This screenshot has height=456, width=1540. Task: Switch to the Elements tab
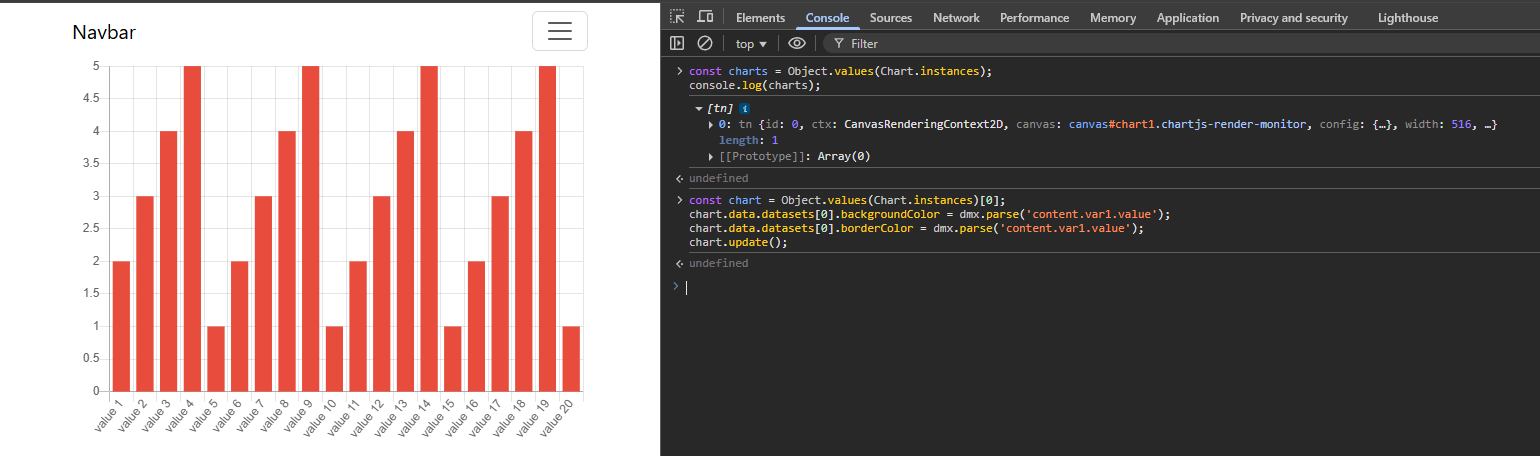[760, 17]
